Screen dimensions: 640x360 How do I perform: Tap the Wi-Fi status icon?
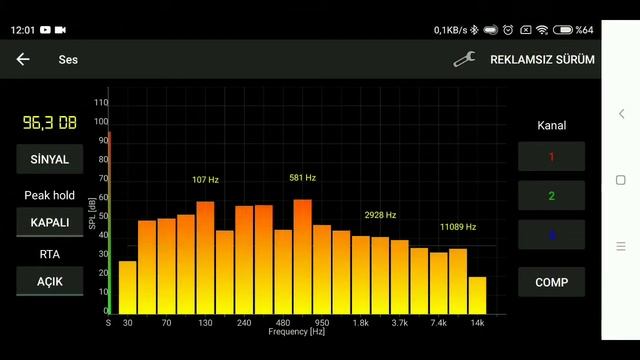click(542, 30)
